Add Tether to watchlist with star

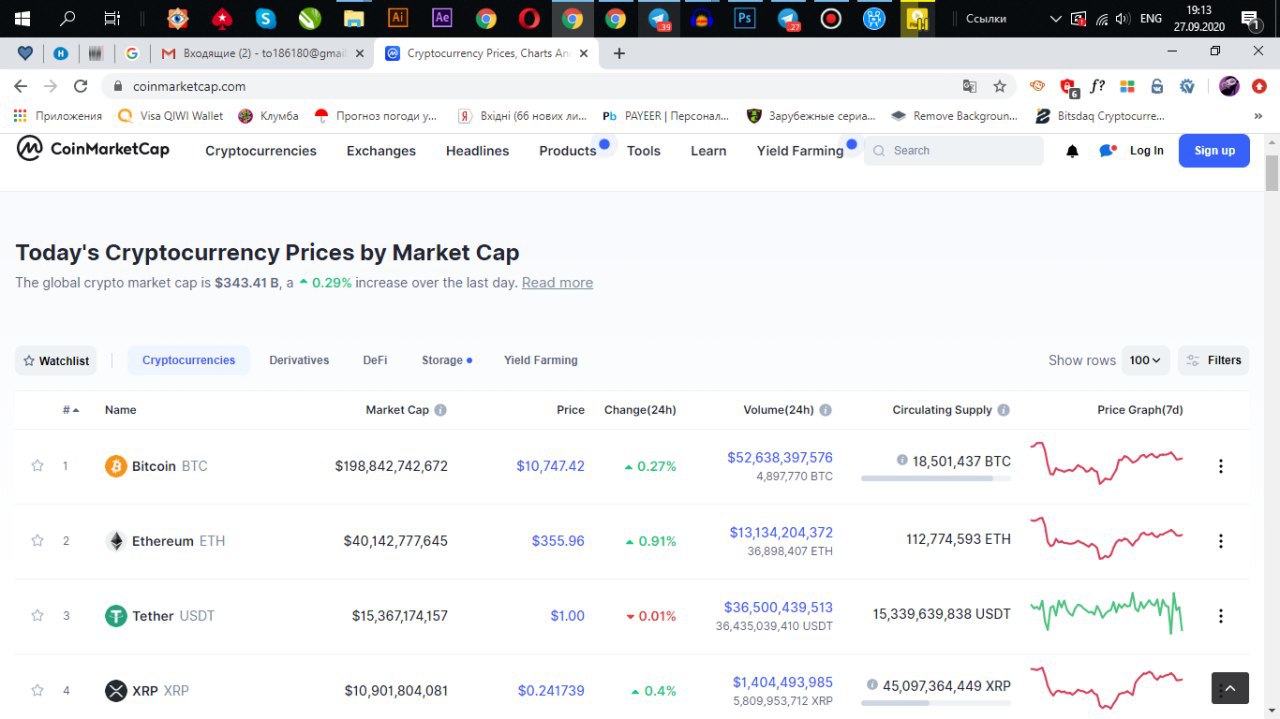coord(37,616)
